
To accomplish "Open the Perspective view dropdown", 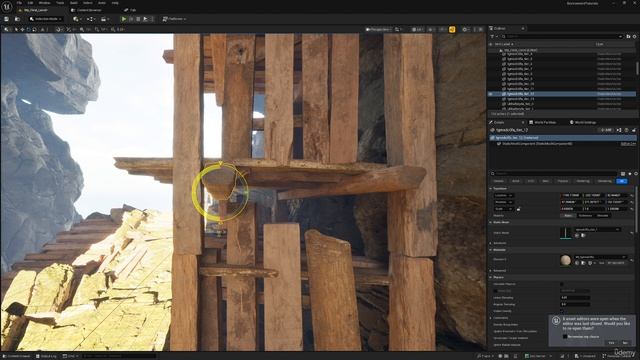I will pyautogui.click(x=378, y=29).
